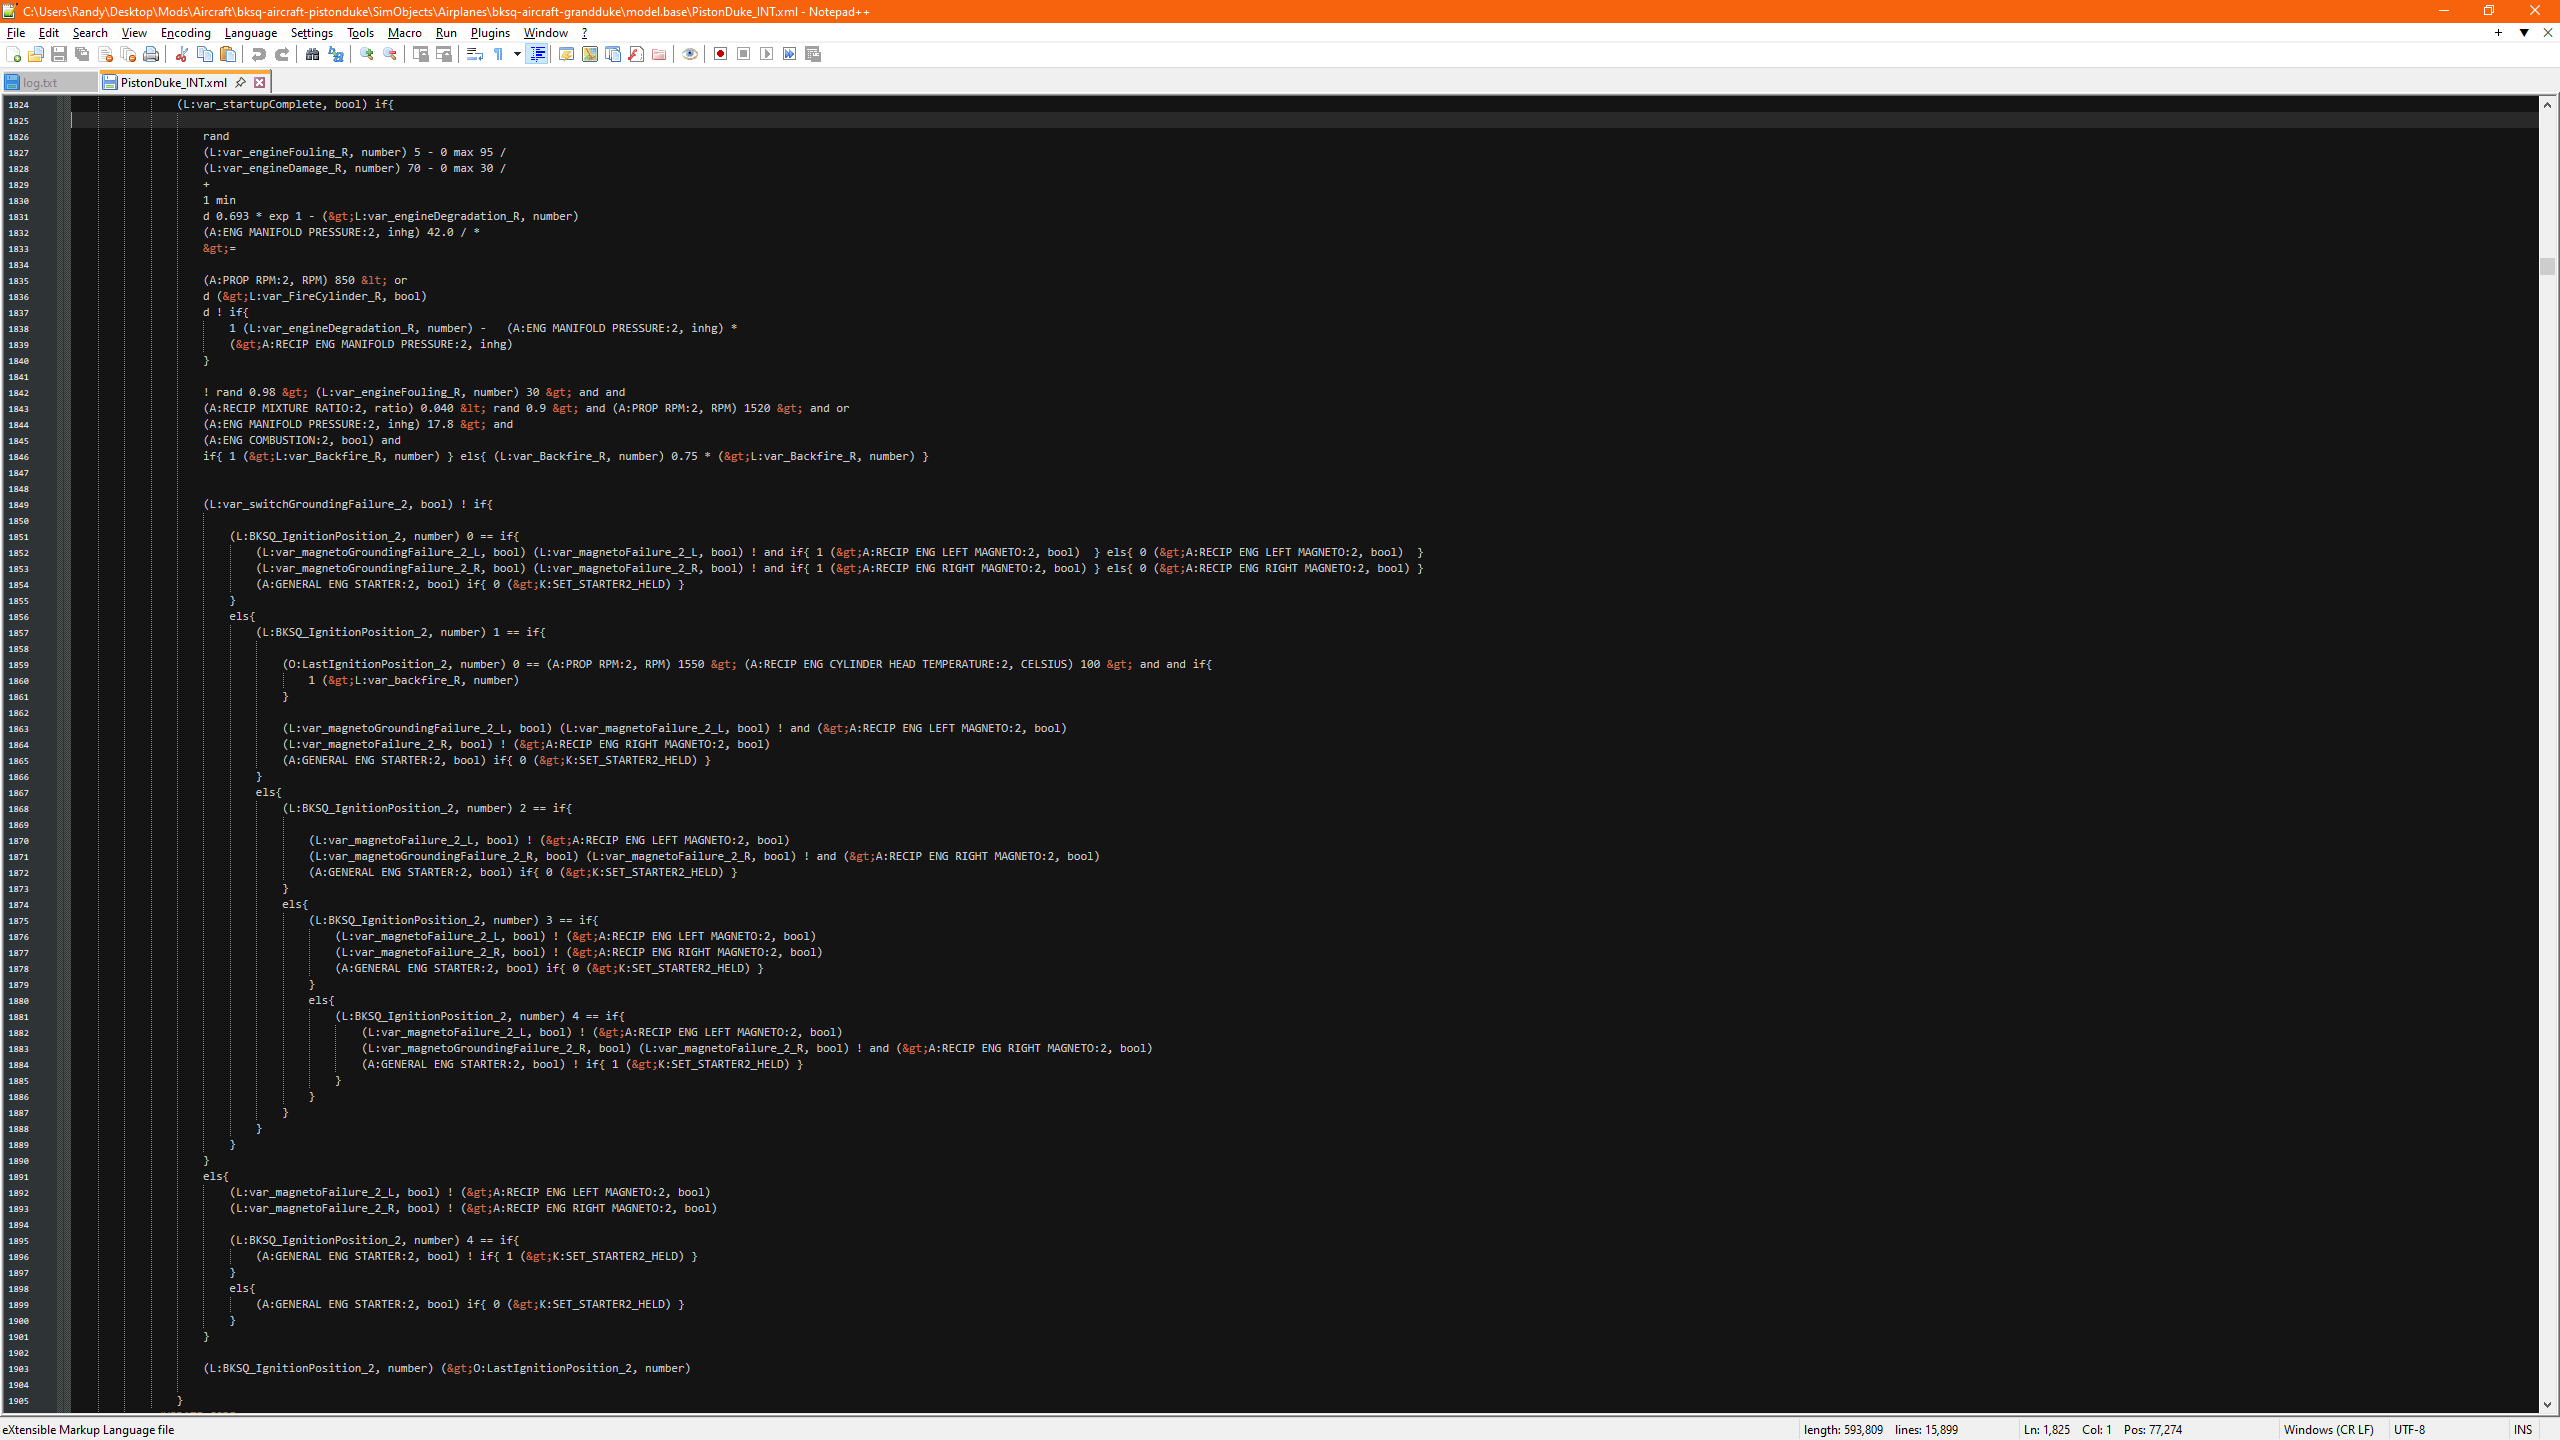
Task: Toggle the monitoring eye icon
Action: click(x=689, y=54)
